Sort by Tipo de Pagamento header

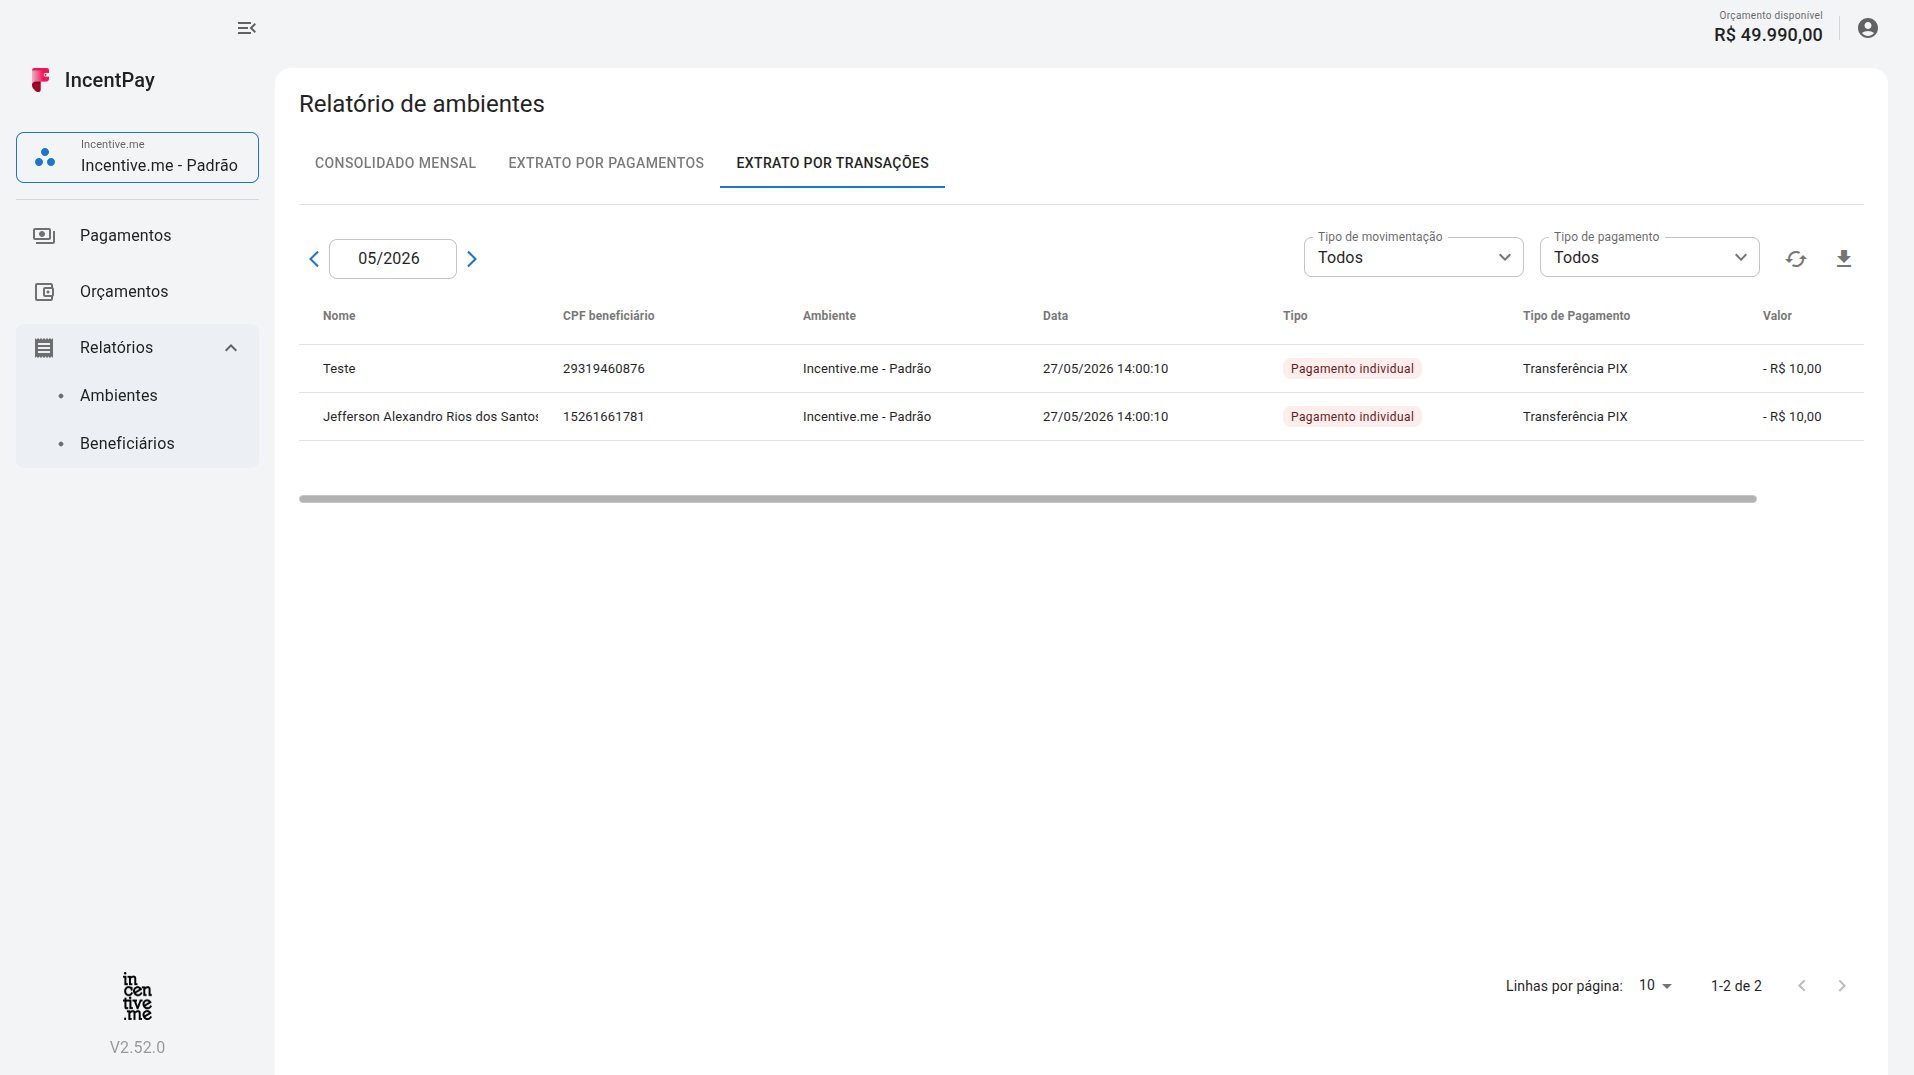1576,316
